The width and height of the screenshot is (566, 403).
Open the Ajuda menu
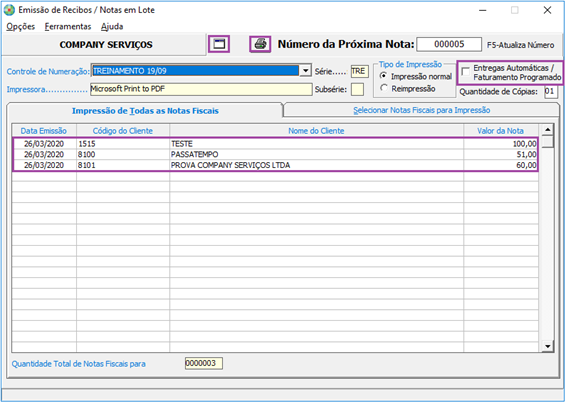(x=112, y=26)
